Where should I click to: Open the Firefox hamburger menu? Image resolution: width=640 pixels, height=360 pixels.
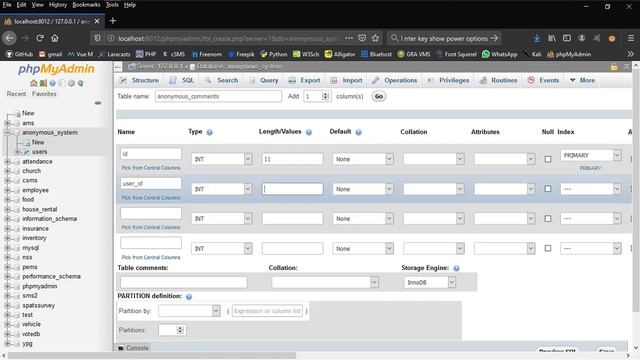[631, 38]
